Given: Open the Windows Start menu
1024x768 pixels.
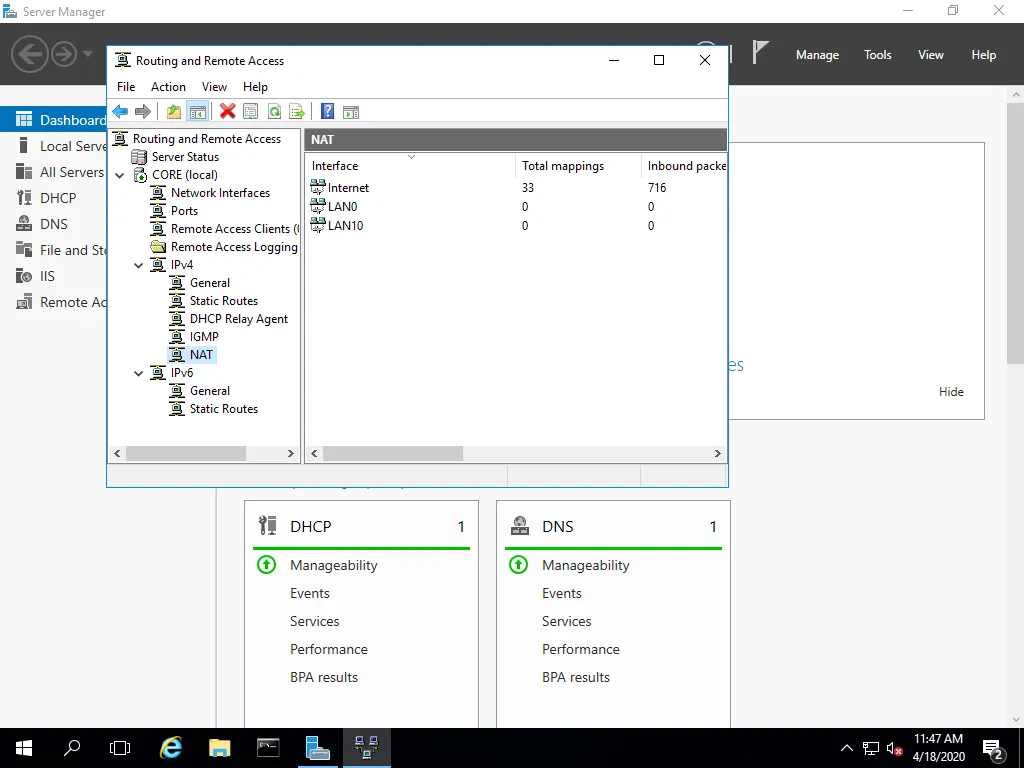Looking at the screenshot, I should tap(24, 747).
